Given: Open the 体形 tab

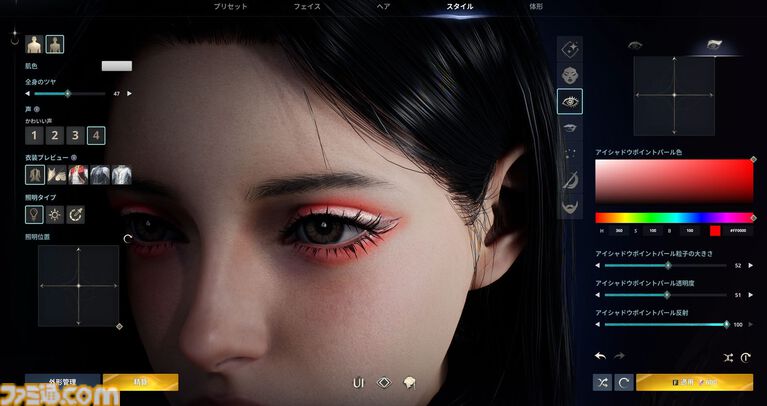Looking at the screenshot, I should (536, 7).
